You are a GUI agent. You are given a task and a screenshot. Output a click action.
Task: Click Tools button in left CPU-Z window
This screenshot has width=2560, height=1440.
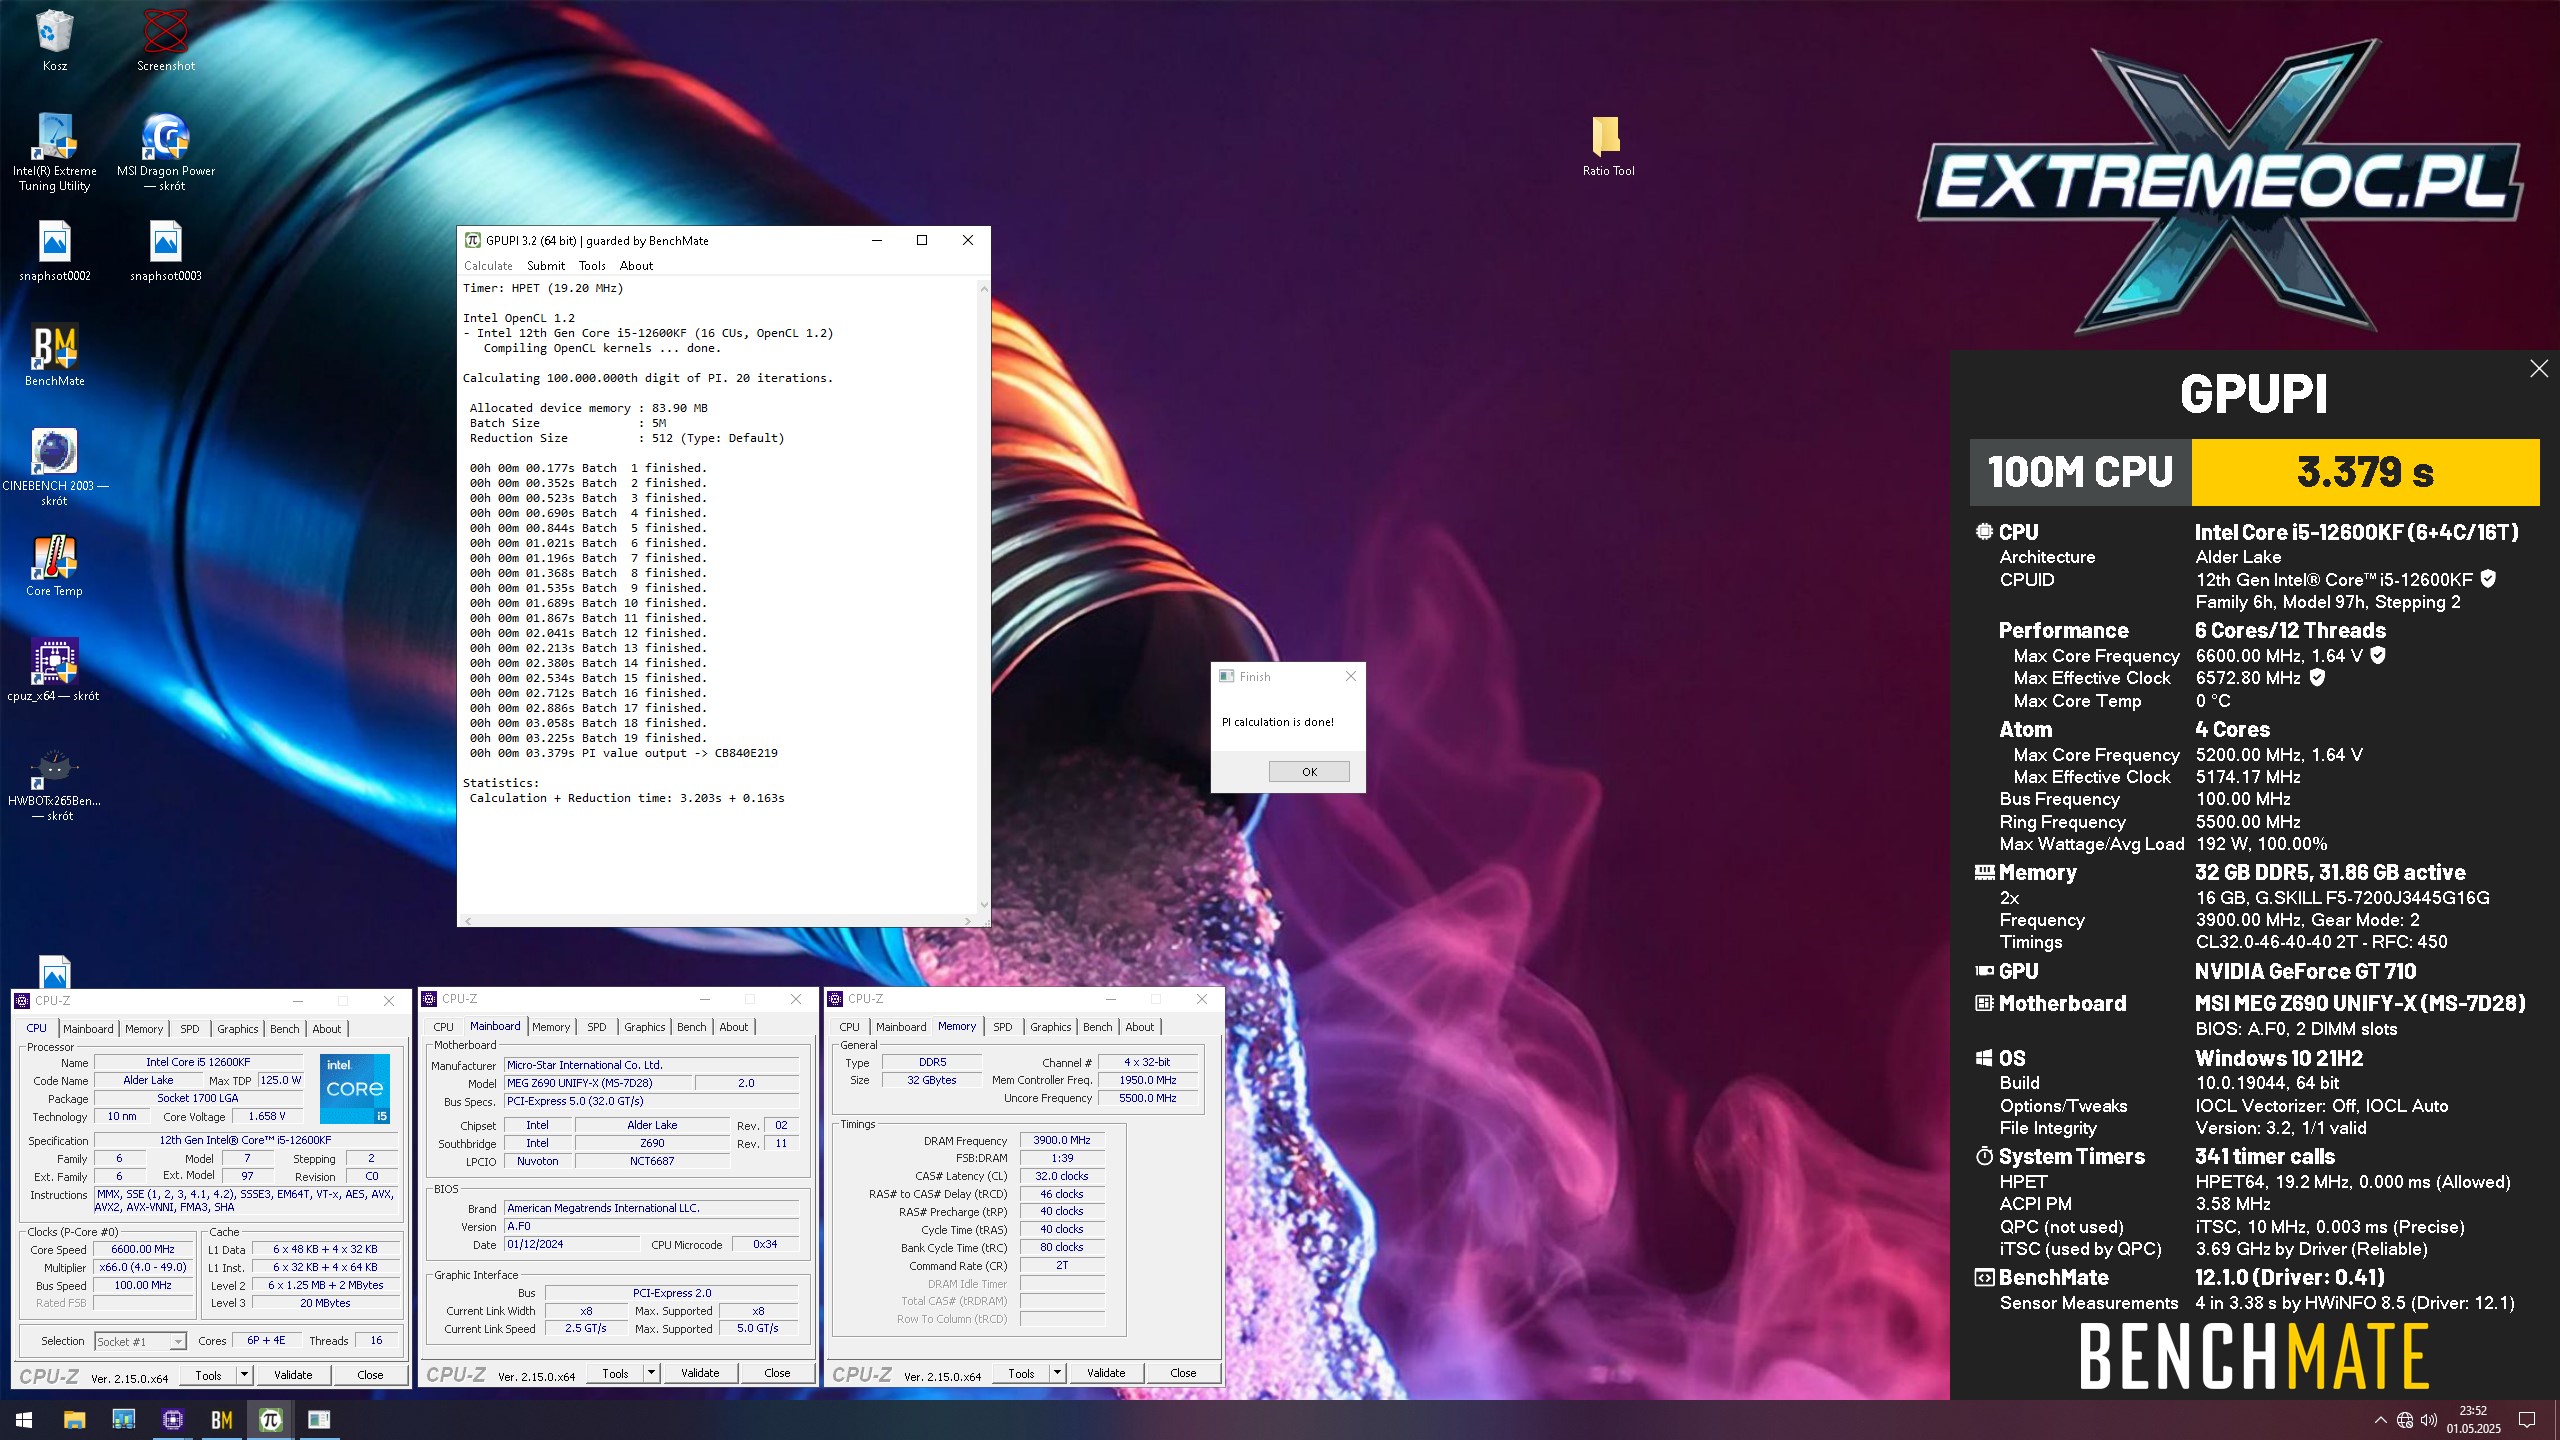tap(208, 1375)
